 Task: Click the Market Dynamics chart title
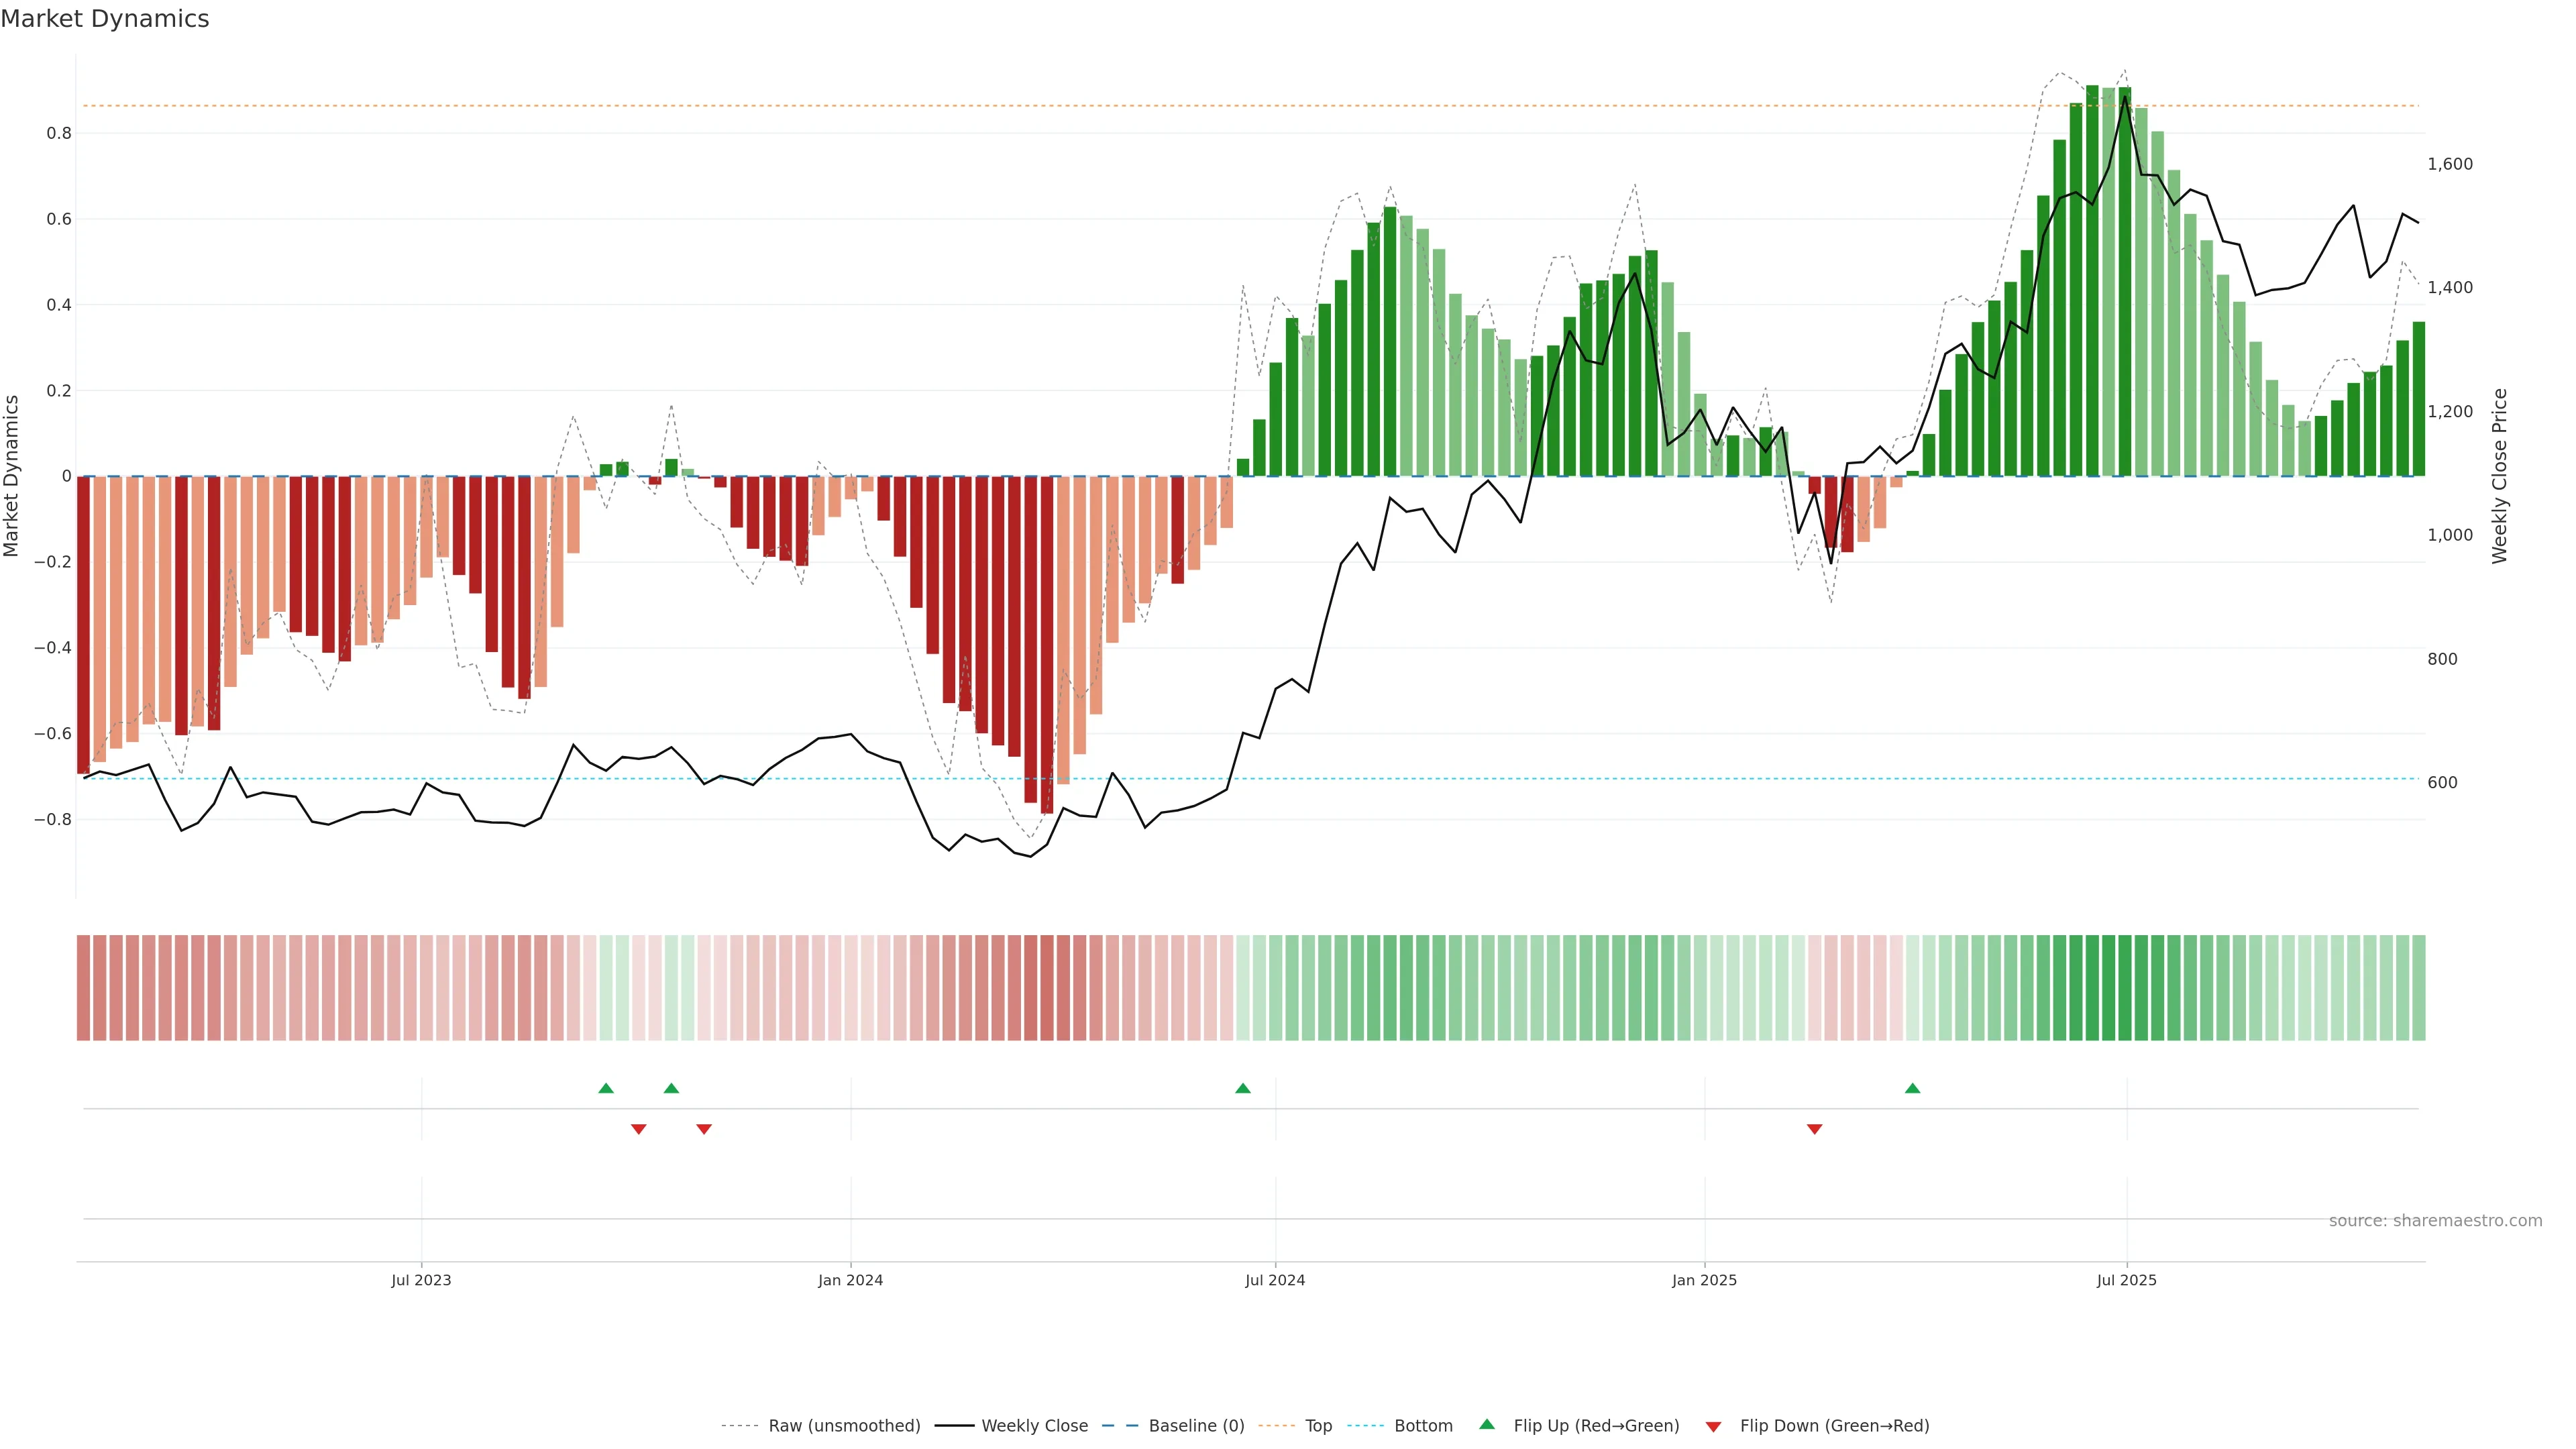[x=105, y=19]
